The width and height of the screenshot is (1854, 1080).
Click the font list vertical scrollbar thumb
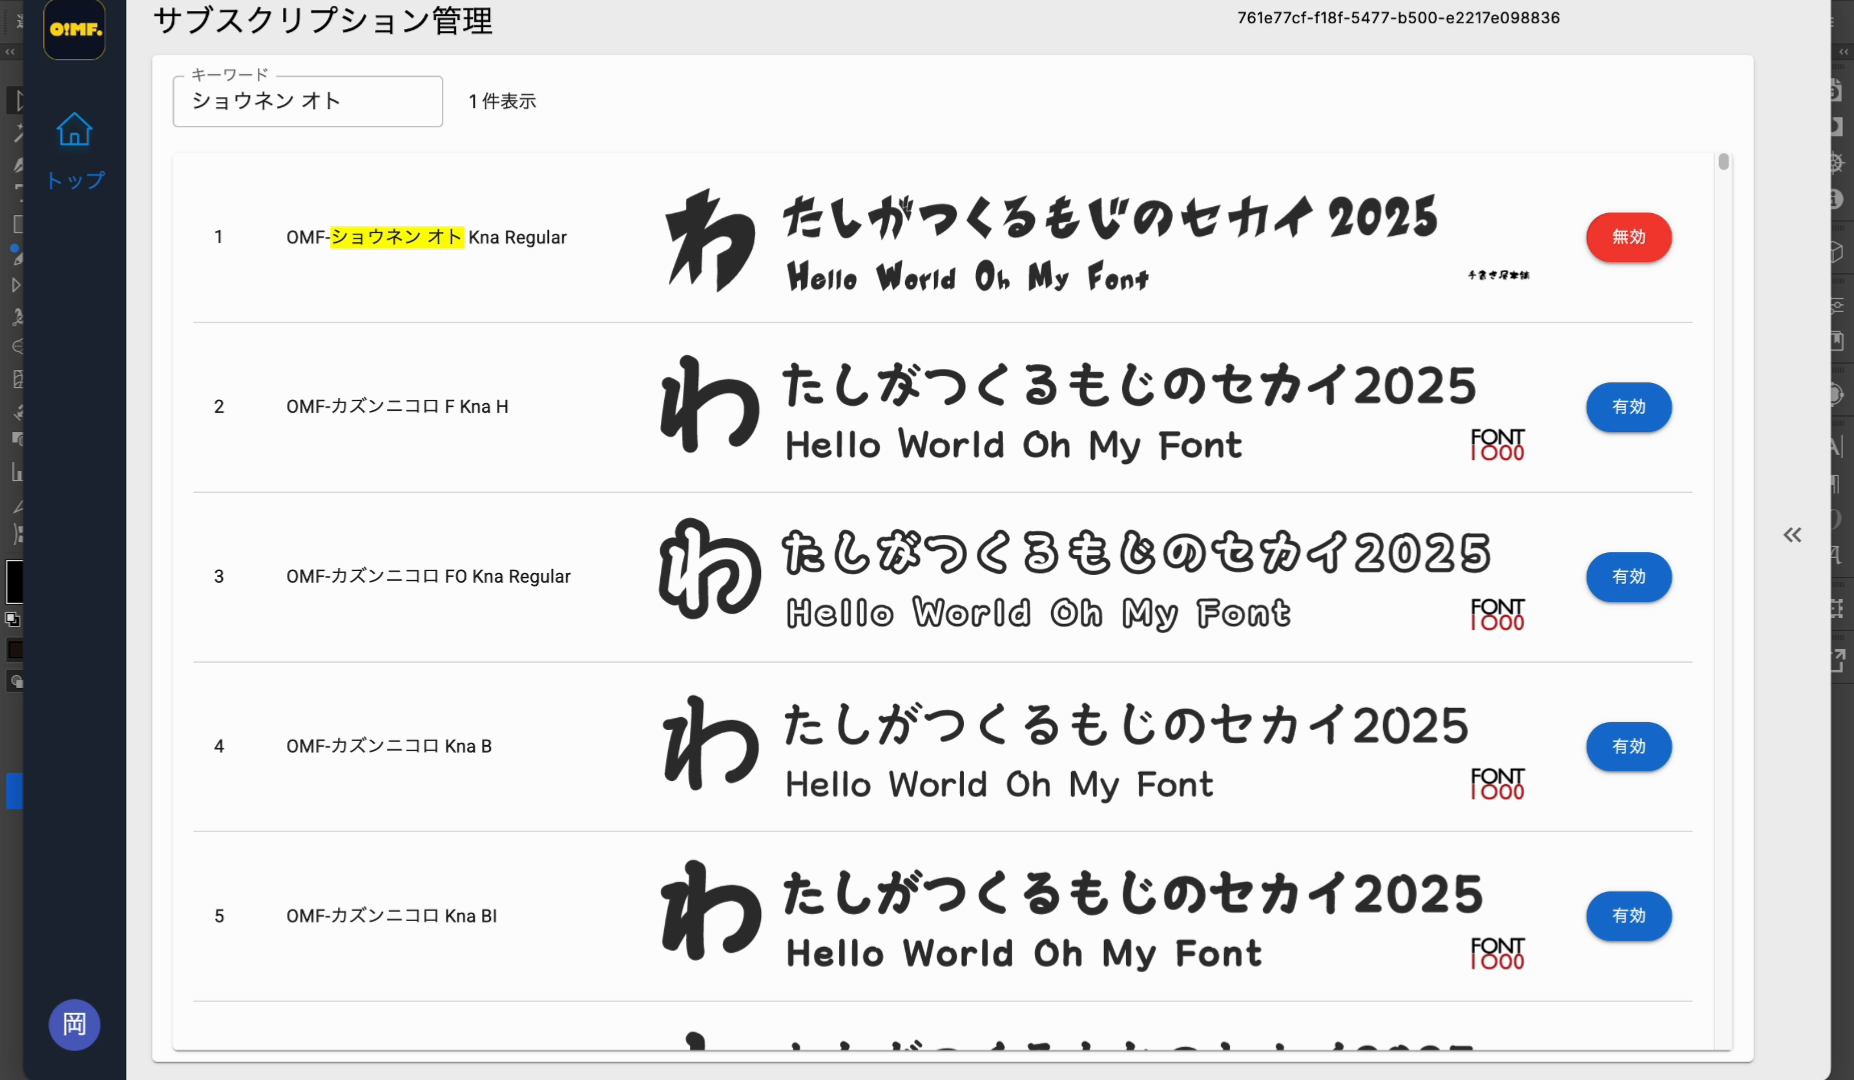coord(1723,162)
